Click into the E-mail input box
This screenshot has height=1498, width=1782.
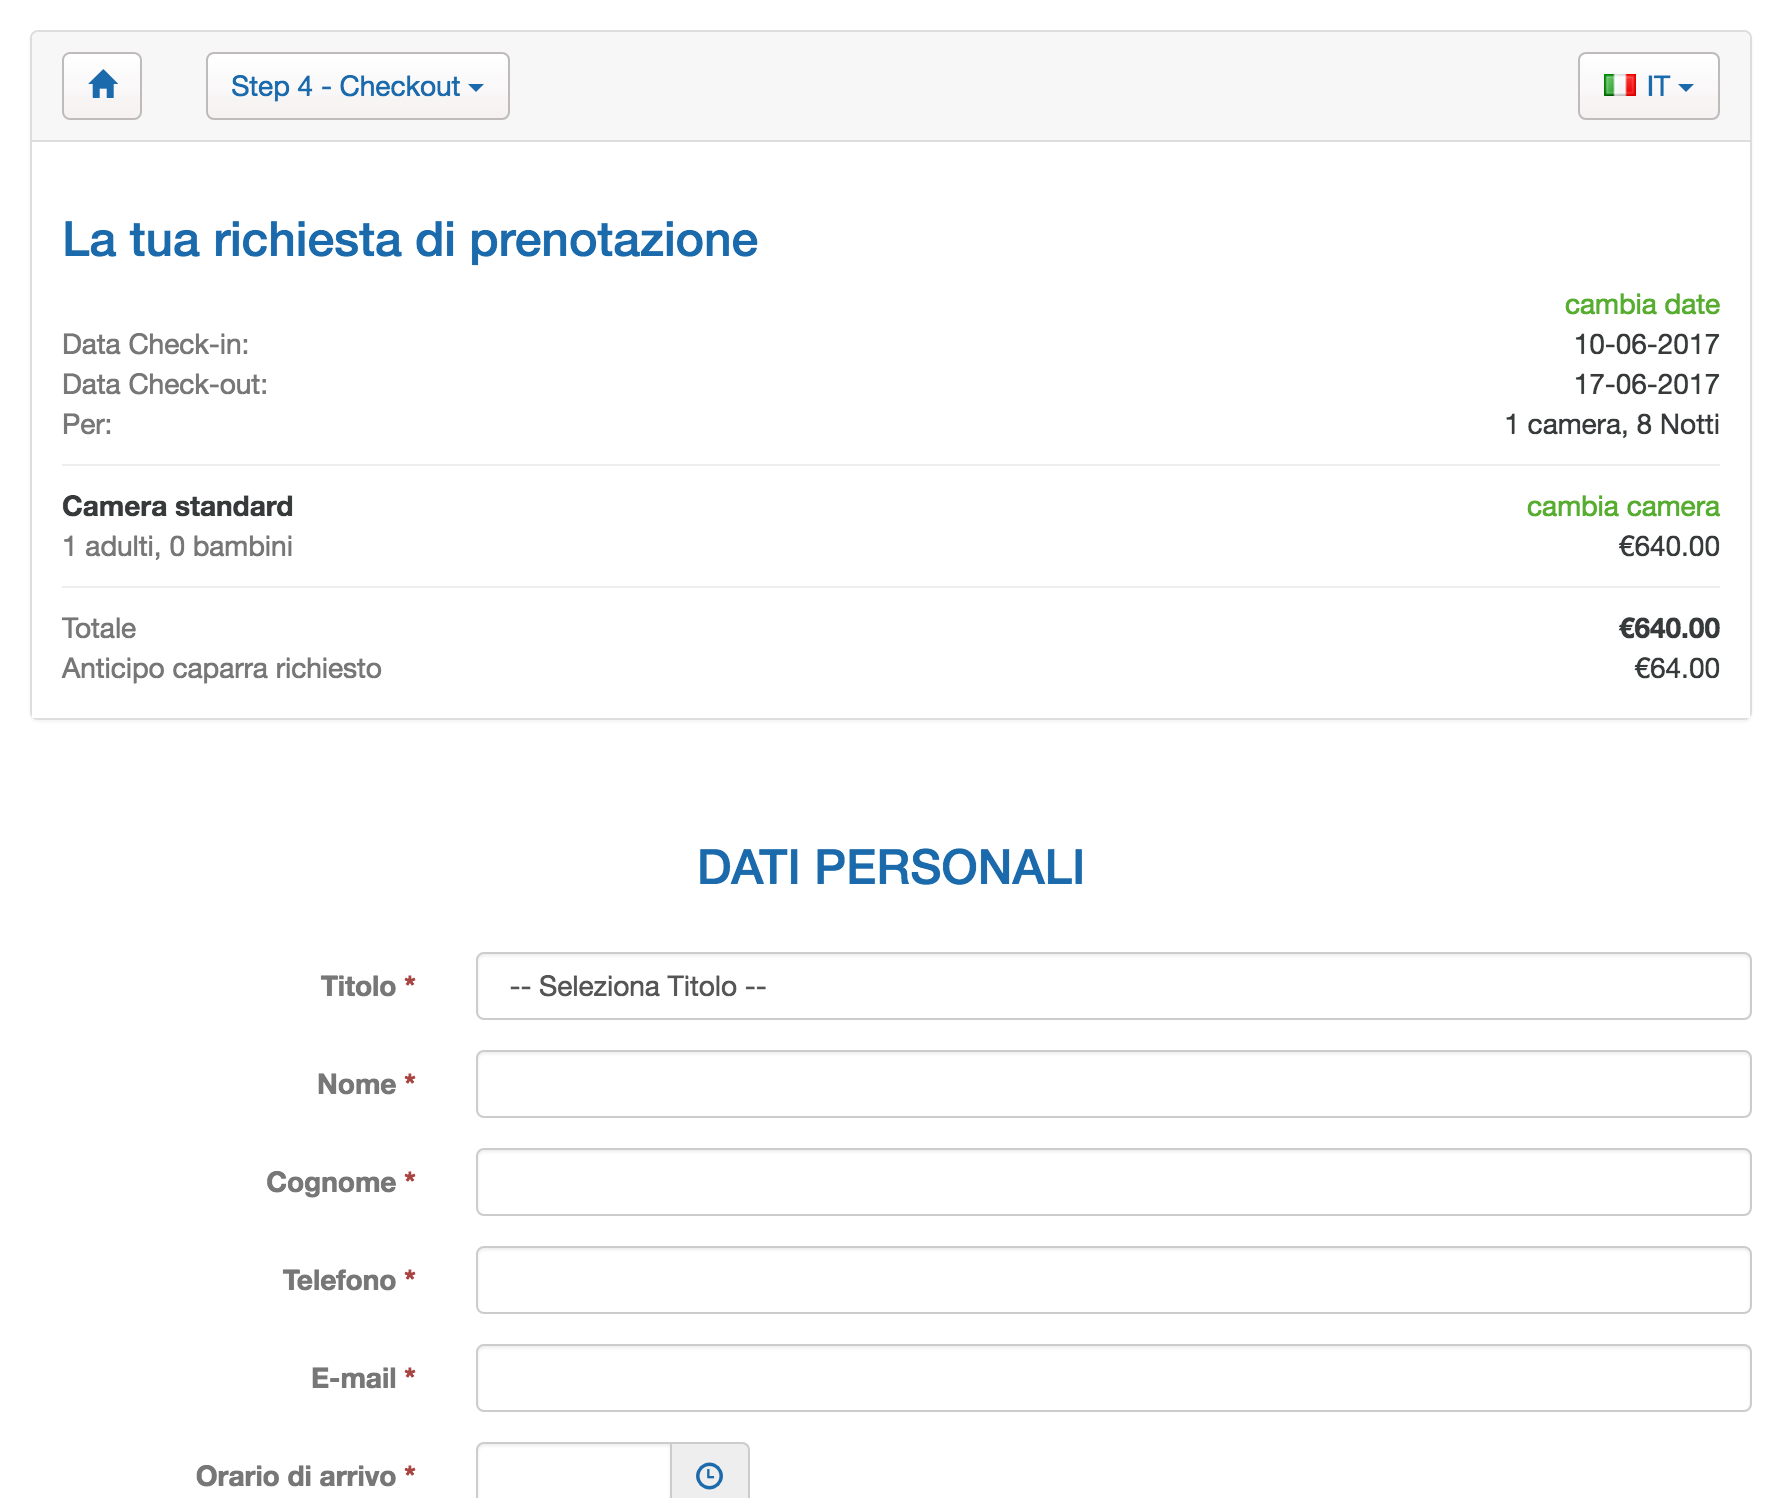(x=1112, y=1378)
